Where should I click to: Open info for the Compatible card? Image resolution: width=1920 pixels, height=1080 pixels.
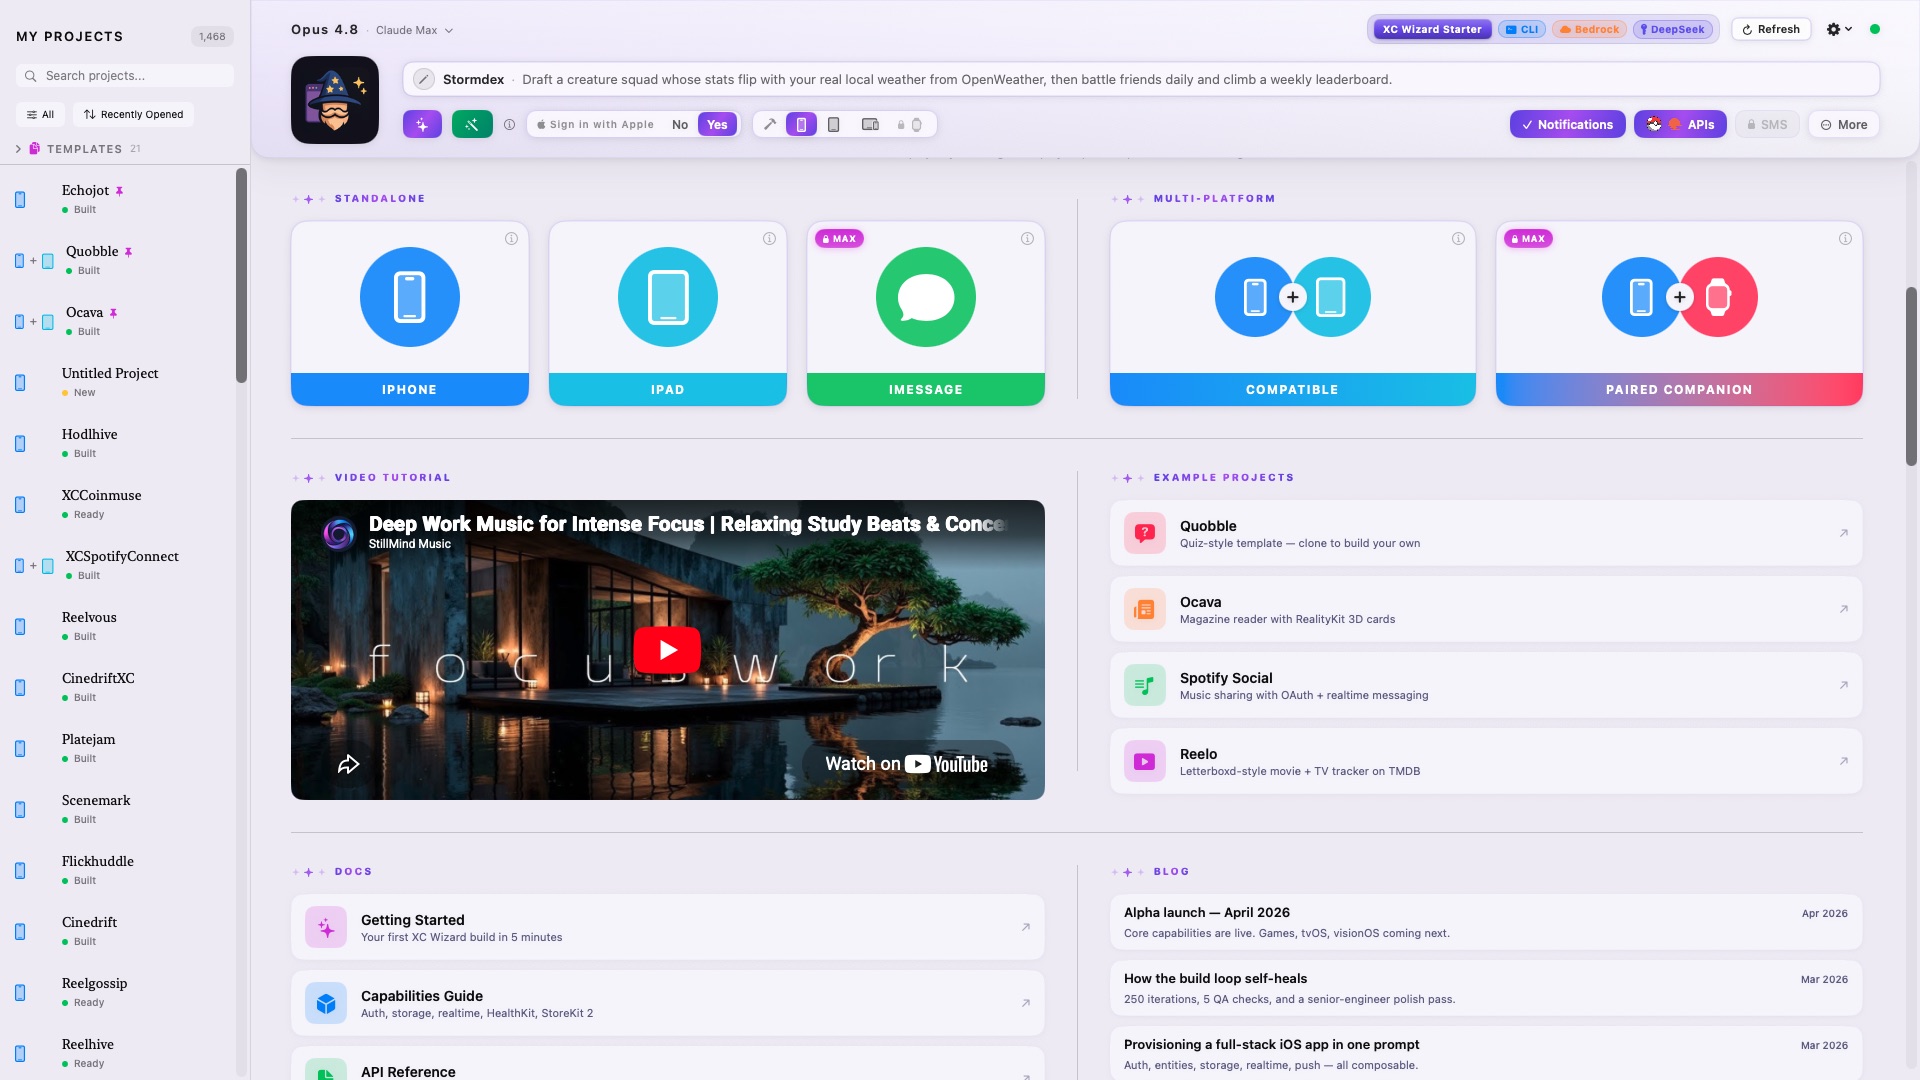(x=1458, y=238)
